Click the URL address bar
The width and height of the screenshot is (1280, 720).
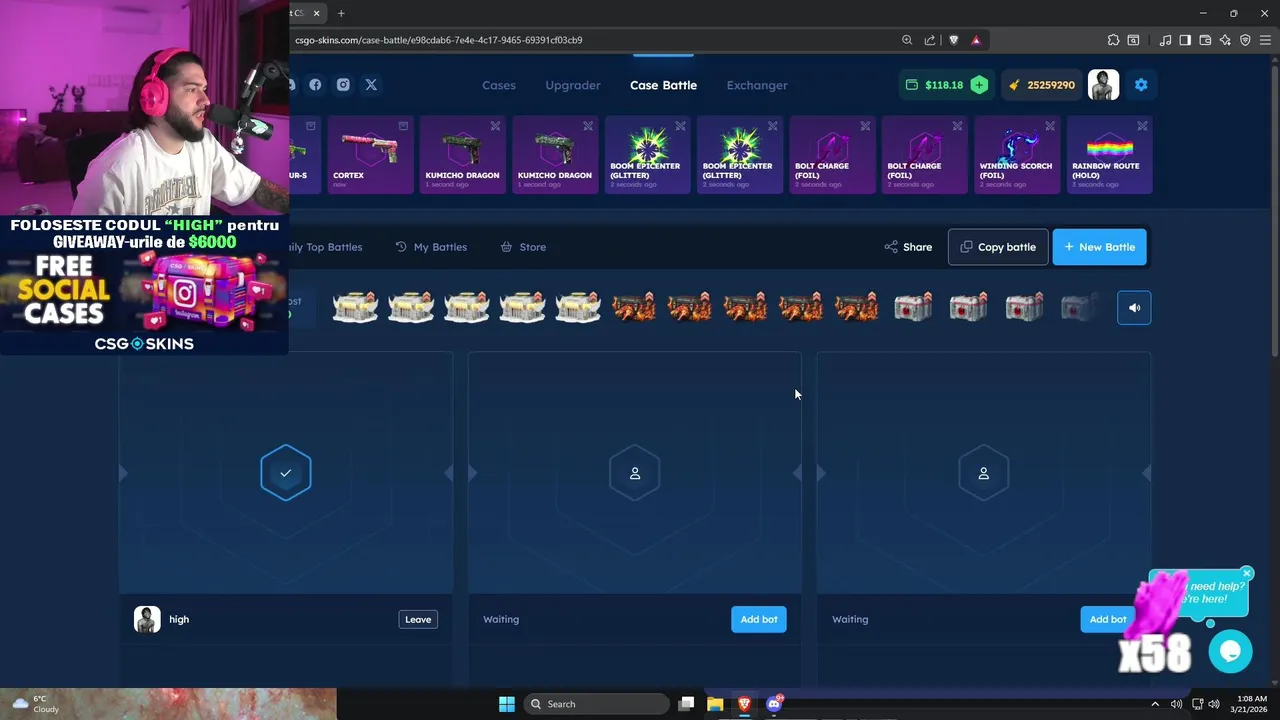coord(590,40)
